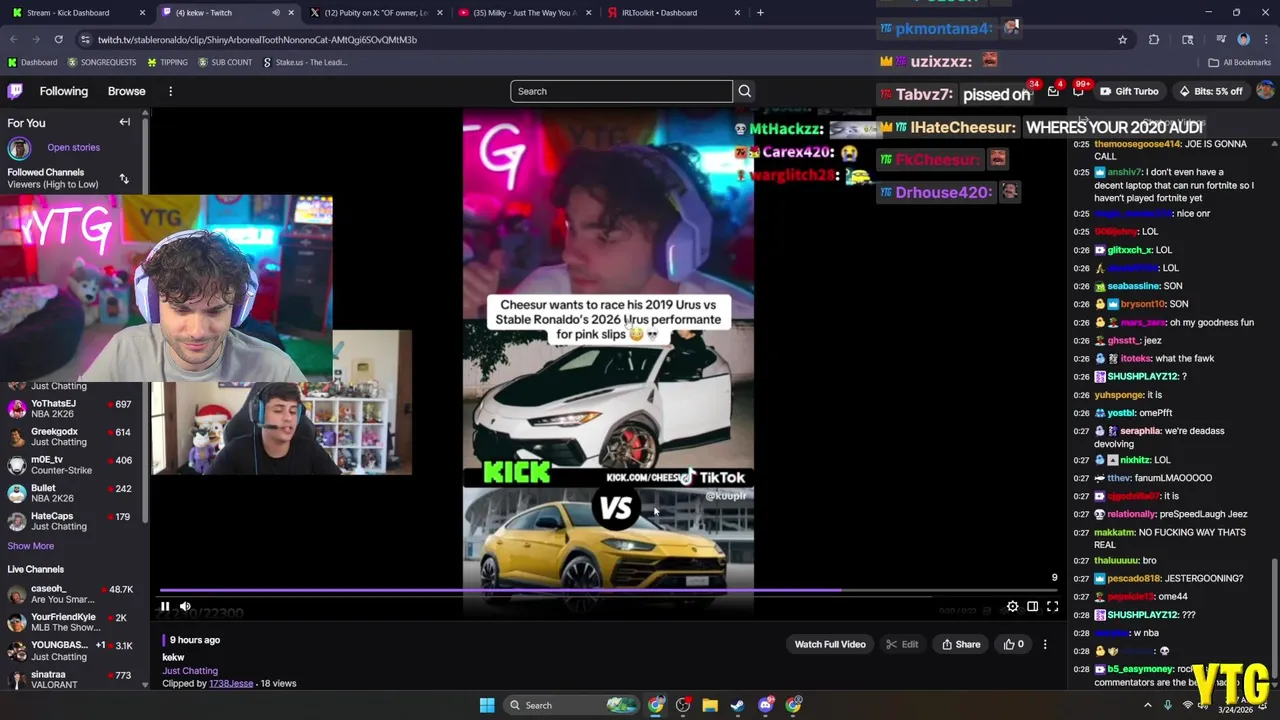Open sinatraa live channel
This screenshot has width=1280, height=720.
click(70, 679)
